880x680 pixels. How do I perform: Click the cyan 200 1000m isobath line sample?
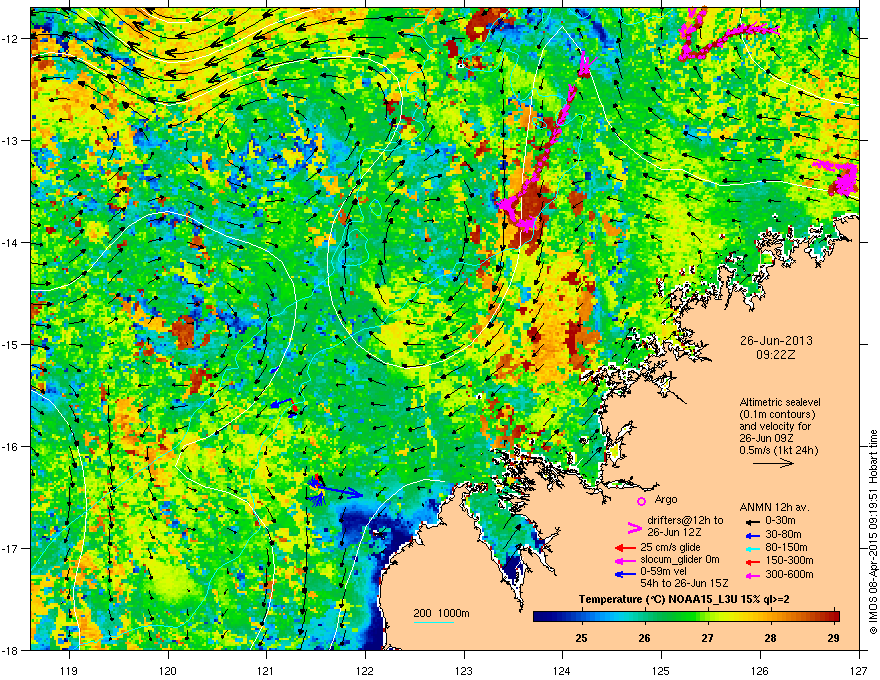click(433, 622)
